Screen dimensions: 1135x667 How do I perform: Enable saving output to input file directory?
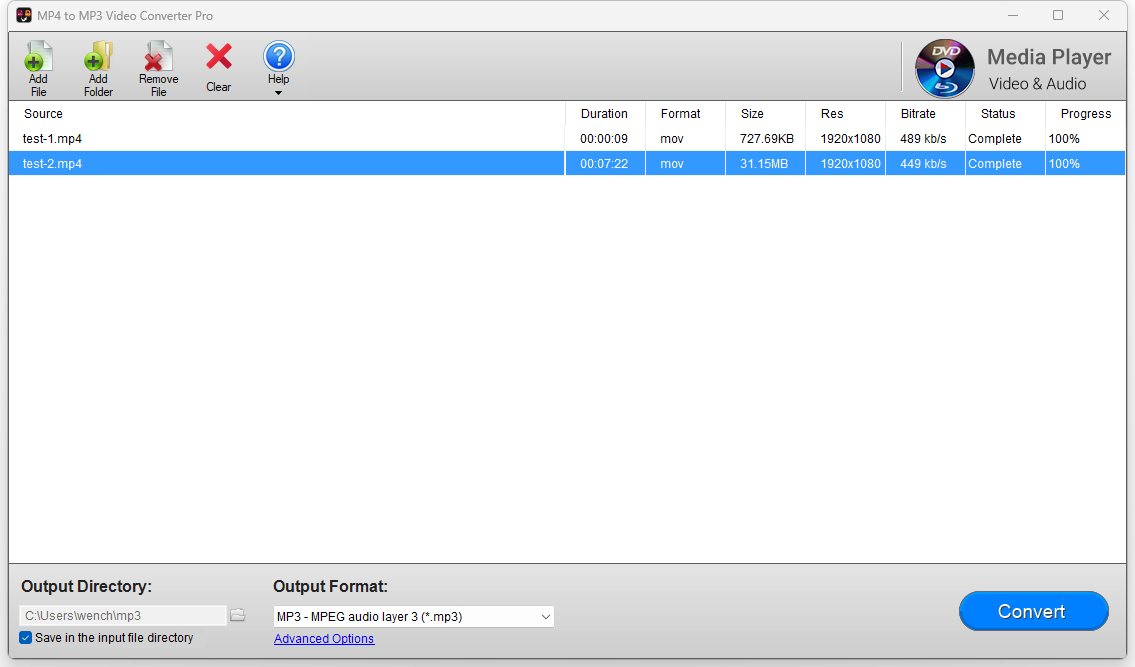(x=25, y=637)
